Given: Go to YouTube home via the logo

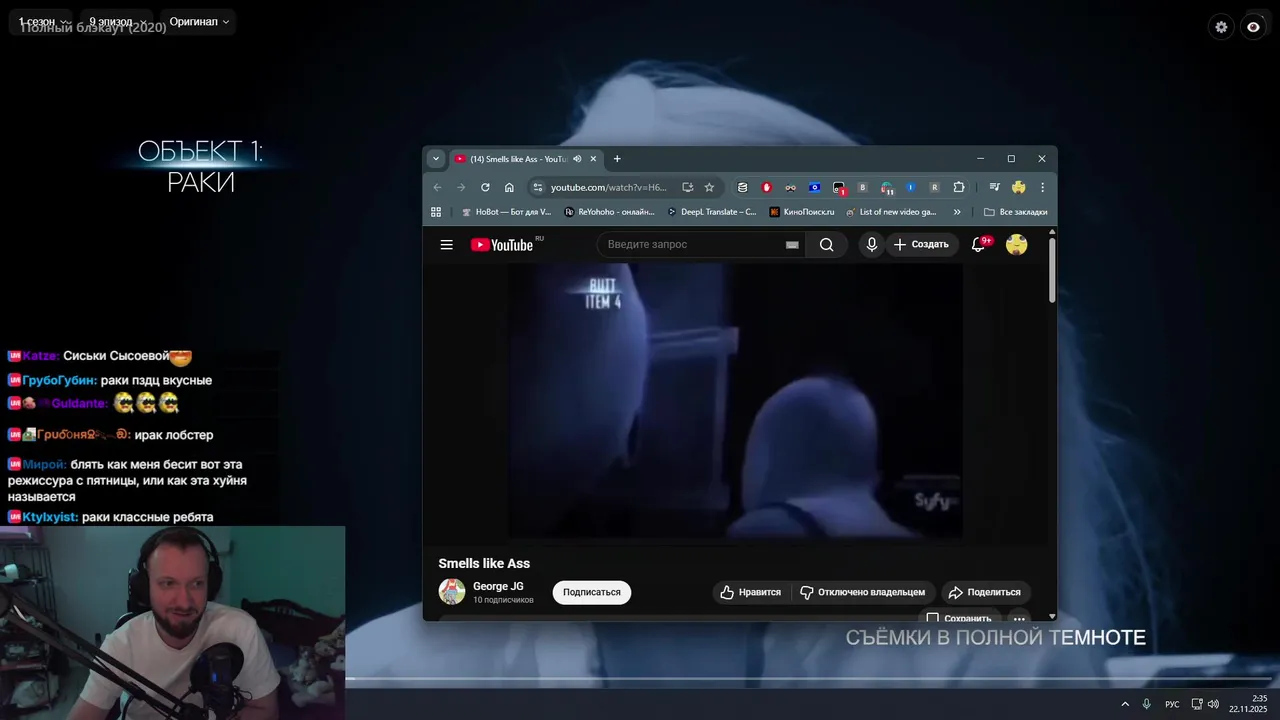Looking at the screenshot, I should [x=502, y=245].
